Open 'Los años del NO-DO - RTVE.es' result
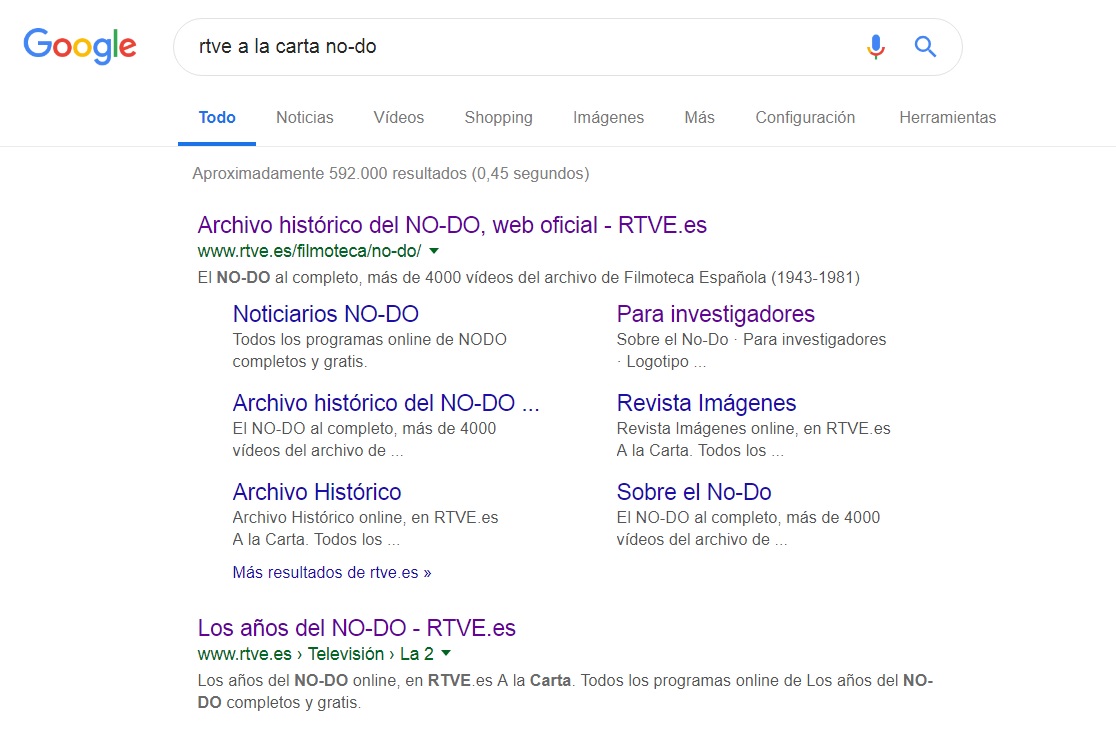This screenshot has height=738, width=1116. pos(357,628)
